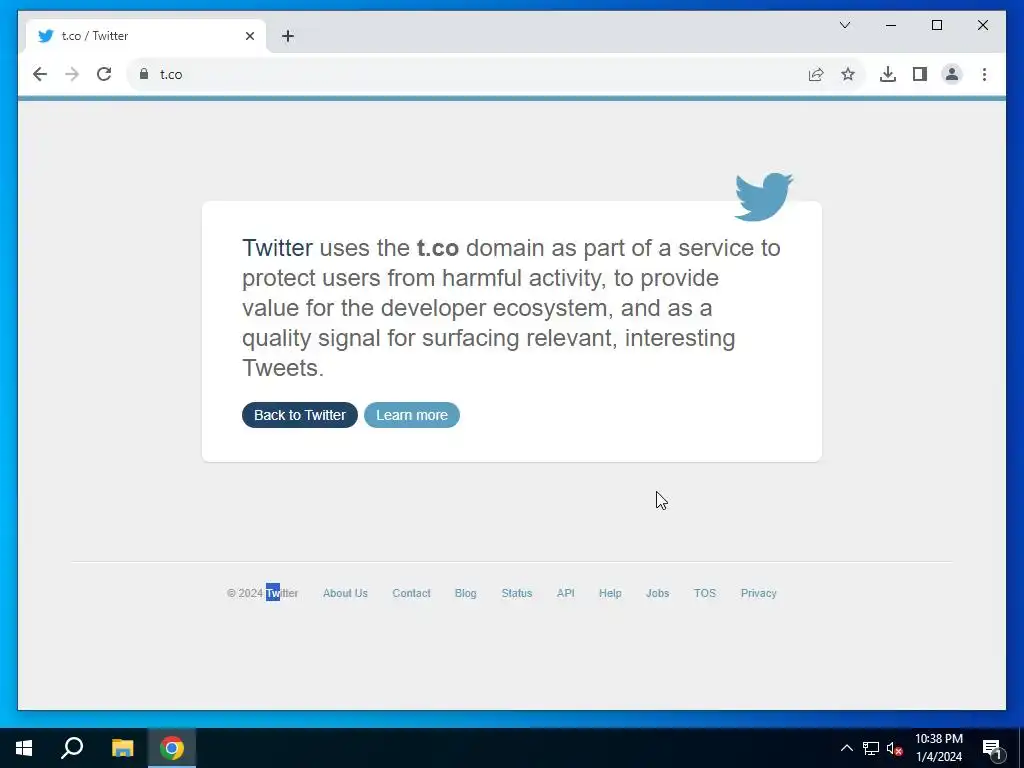Open the Jobs footer link
The height and width of the screenshot is (768, 1024).
(x=658, y=593)
